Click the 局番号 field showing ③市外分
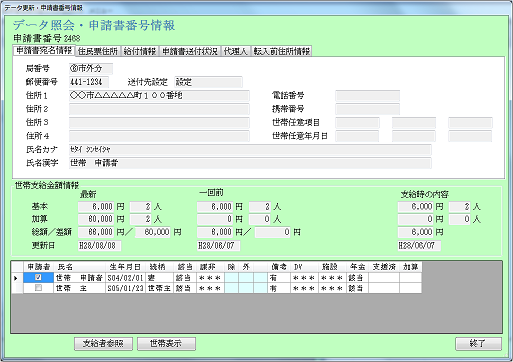 [91, 69]
